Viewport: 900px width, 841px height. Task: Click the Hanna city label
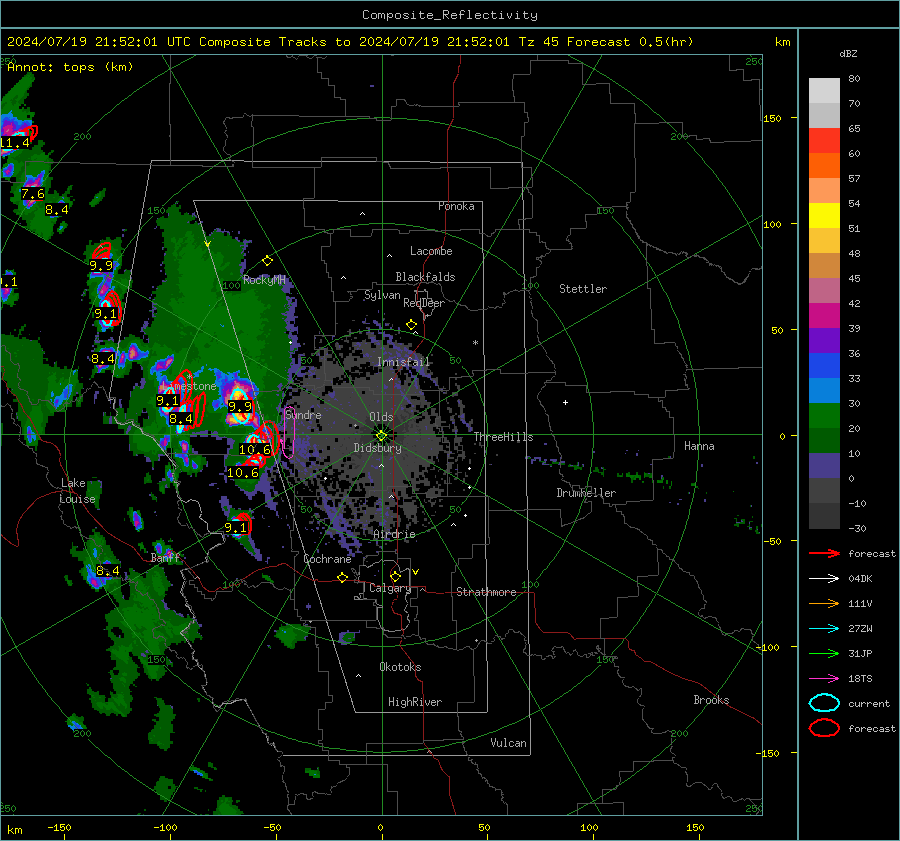pyautogui.click(x=699, y=446)
